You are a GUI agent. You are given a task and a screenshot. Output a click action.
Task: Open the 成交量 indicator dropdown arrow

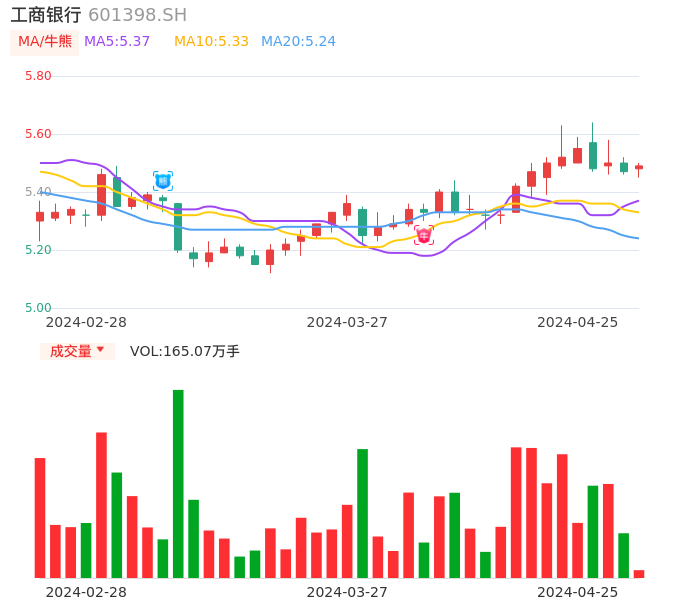(100, 350)
